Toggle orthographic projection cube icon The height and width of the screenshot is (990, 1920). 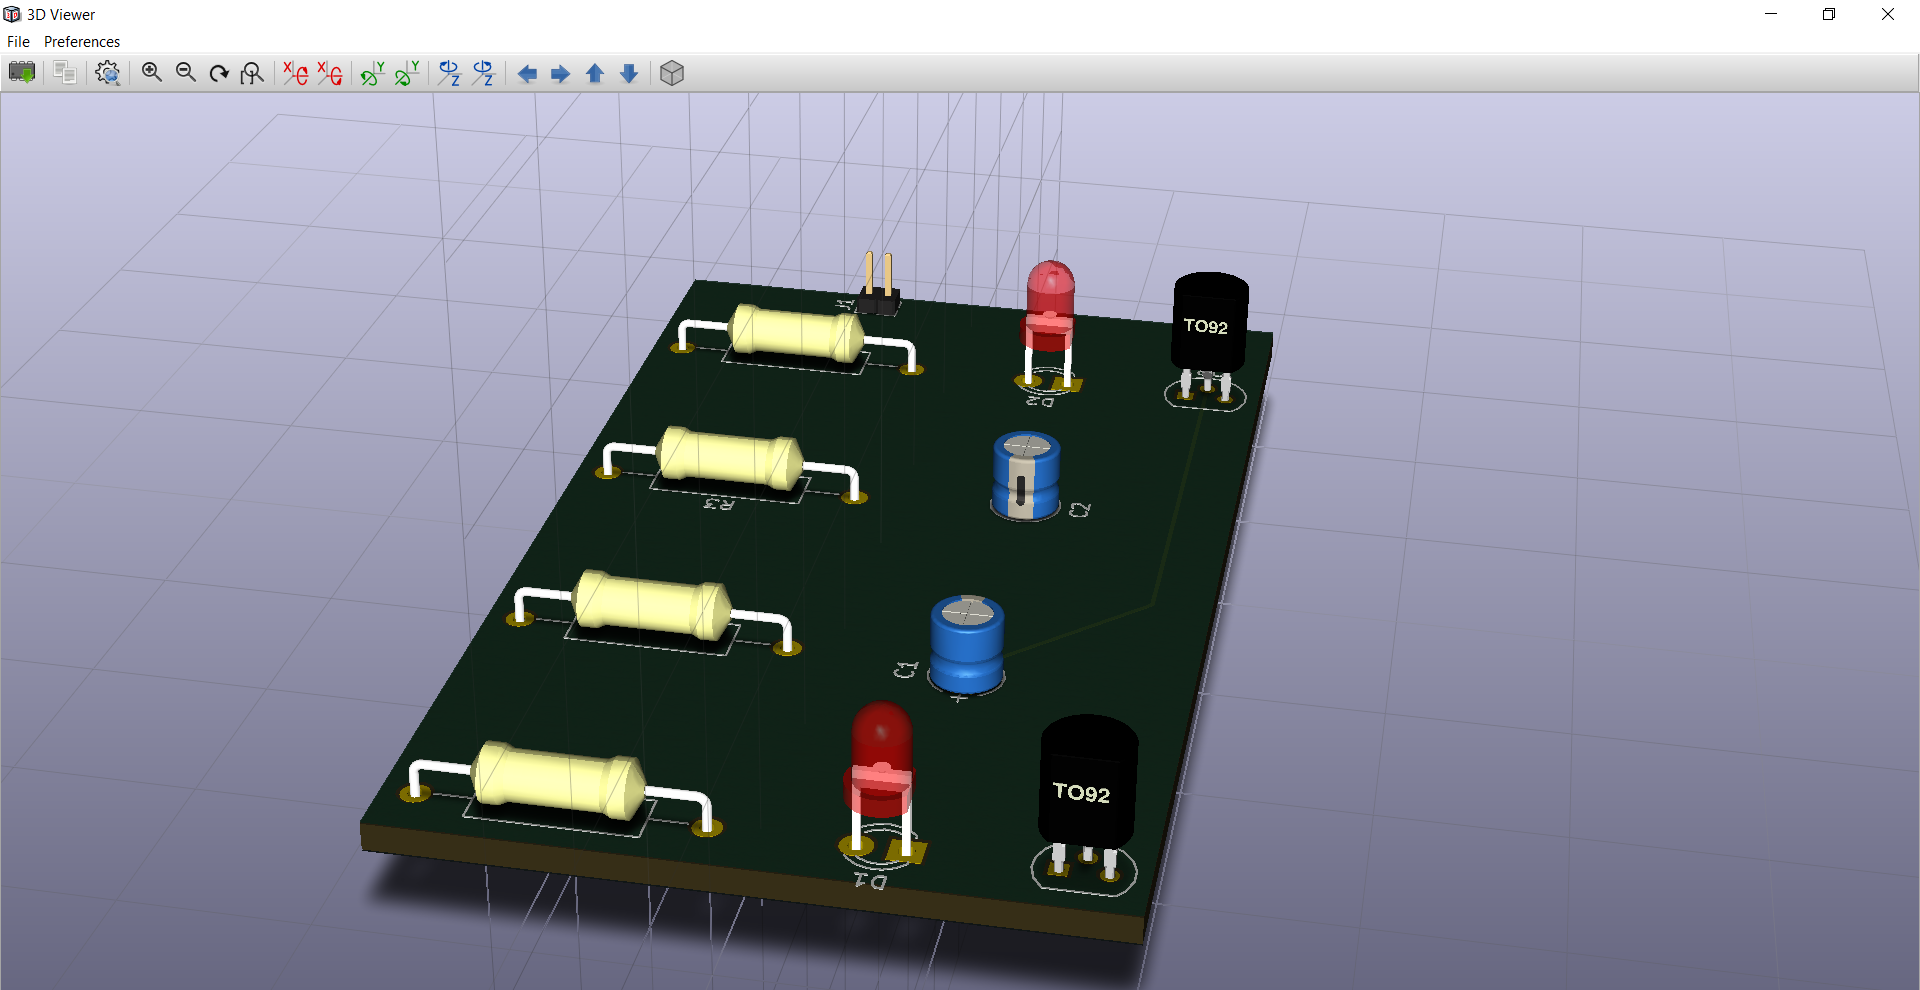coord(672,73)
